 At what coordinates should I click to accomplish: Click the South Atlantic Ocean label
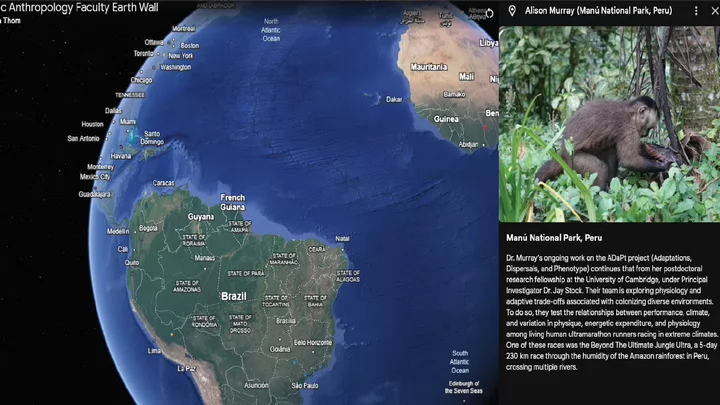pos(460,362)
